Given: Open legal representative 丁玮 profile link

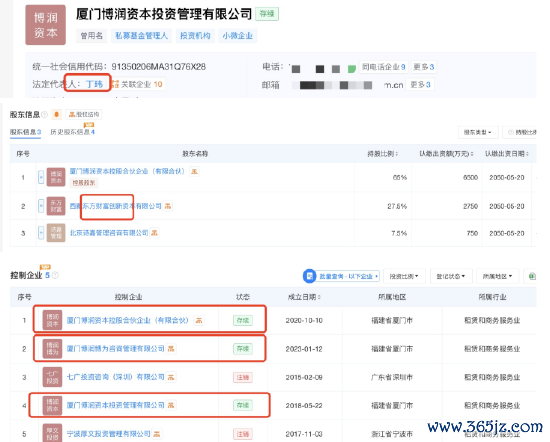Looking at the screenshot, I should click(94, 84).
